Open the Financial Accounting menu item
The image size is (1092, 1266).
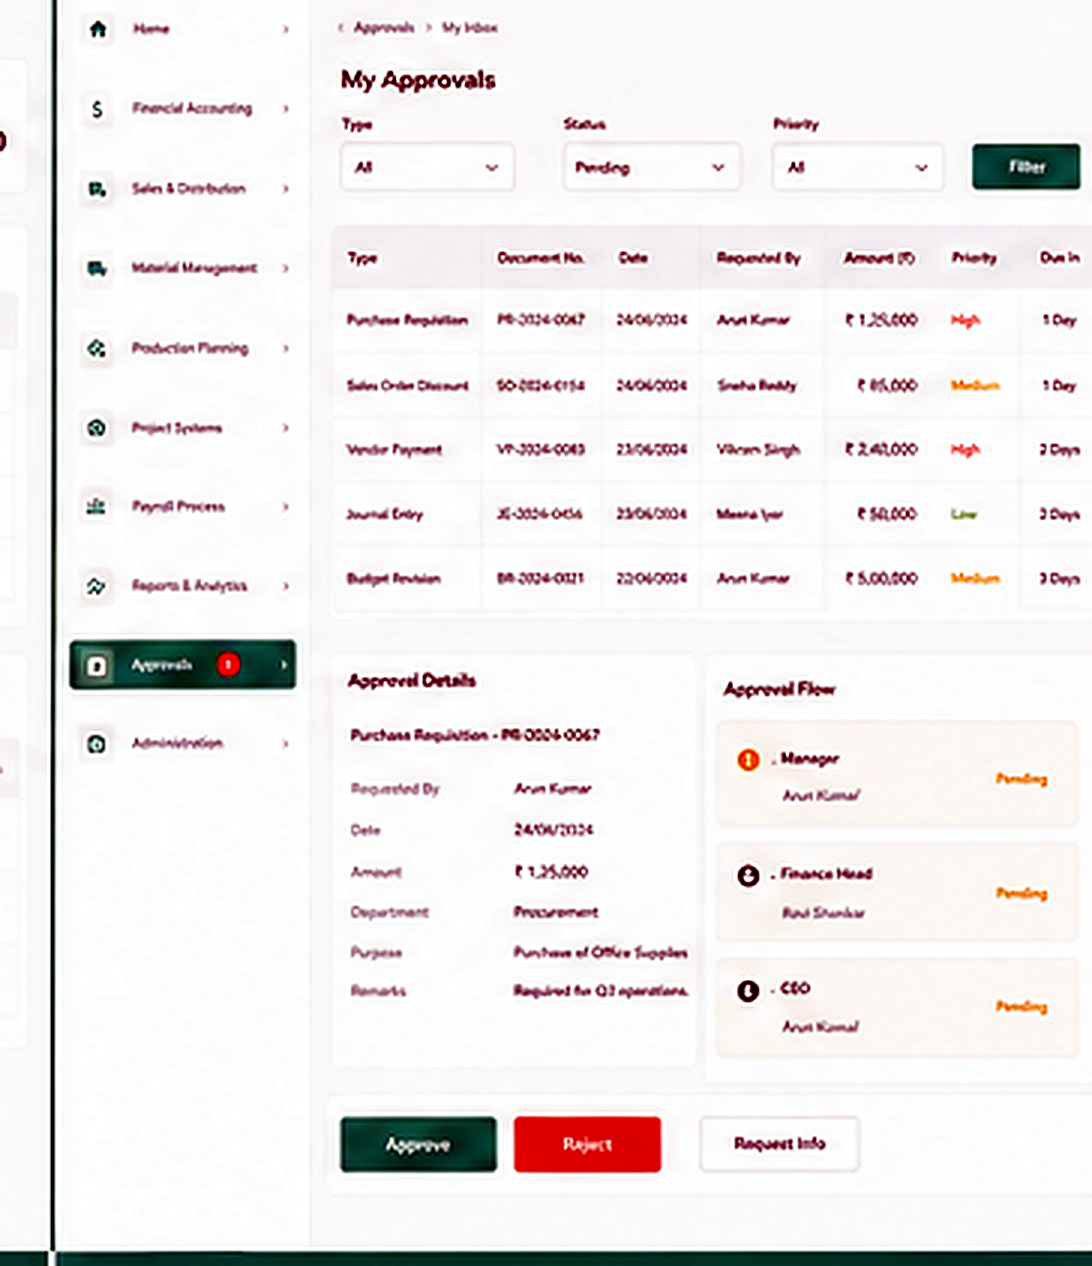tap(185, 109)
